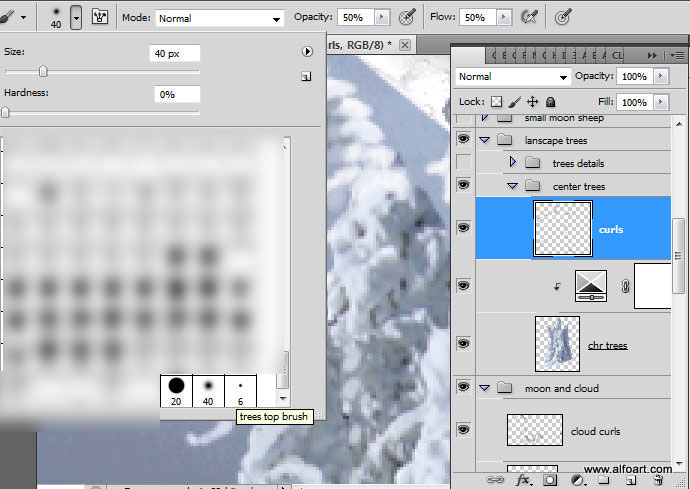Select the chr trees layer
The image size is (690, 489).
coord(606,346)
